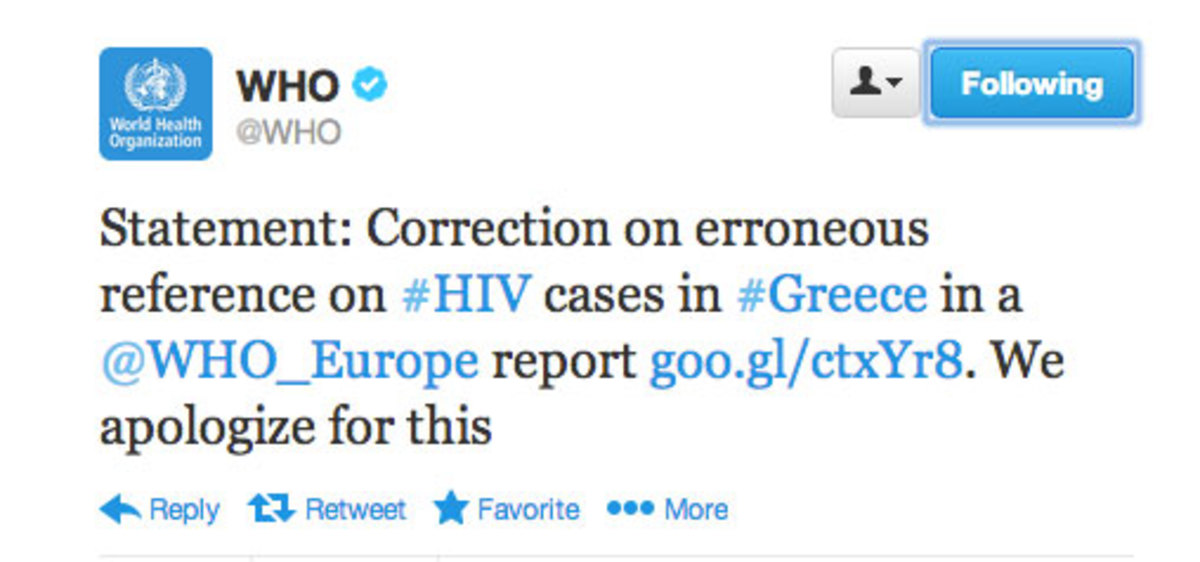
Task: Click the retweet arrows icon
Action: pos(272,510)
